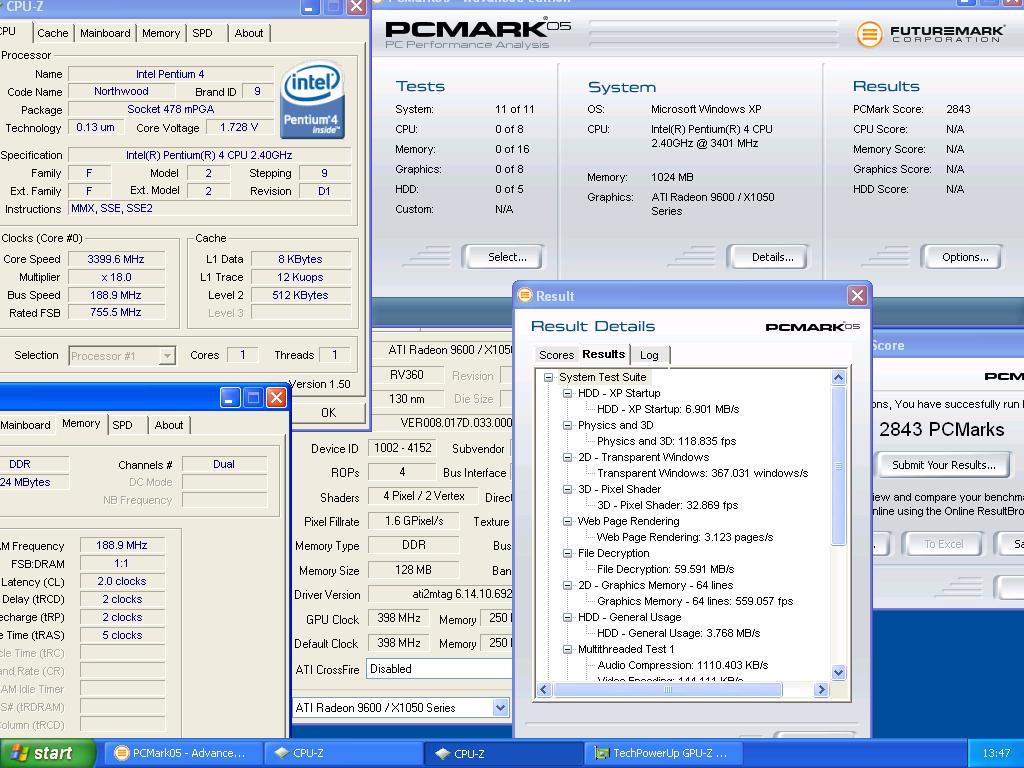Close the top CPU-Z window
Screen dimensions: 1024x768
click(x=357, y=7)
